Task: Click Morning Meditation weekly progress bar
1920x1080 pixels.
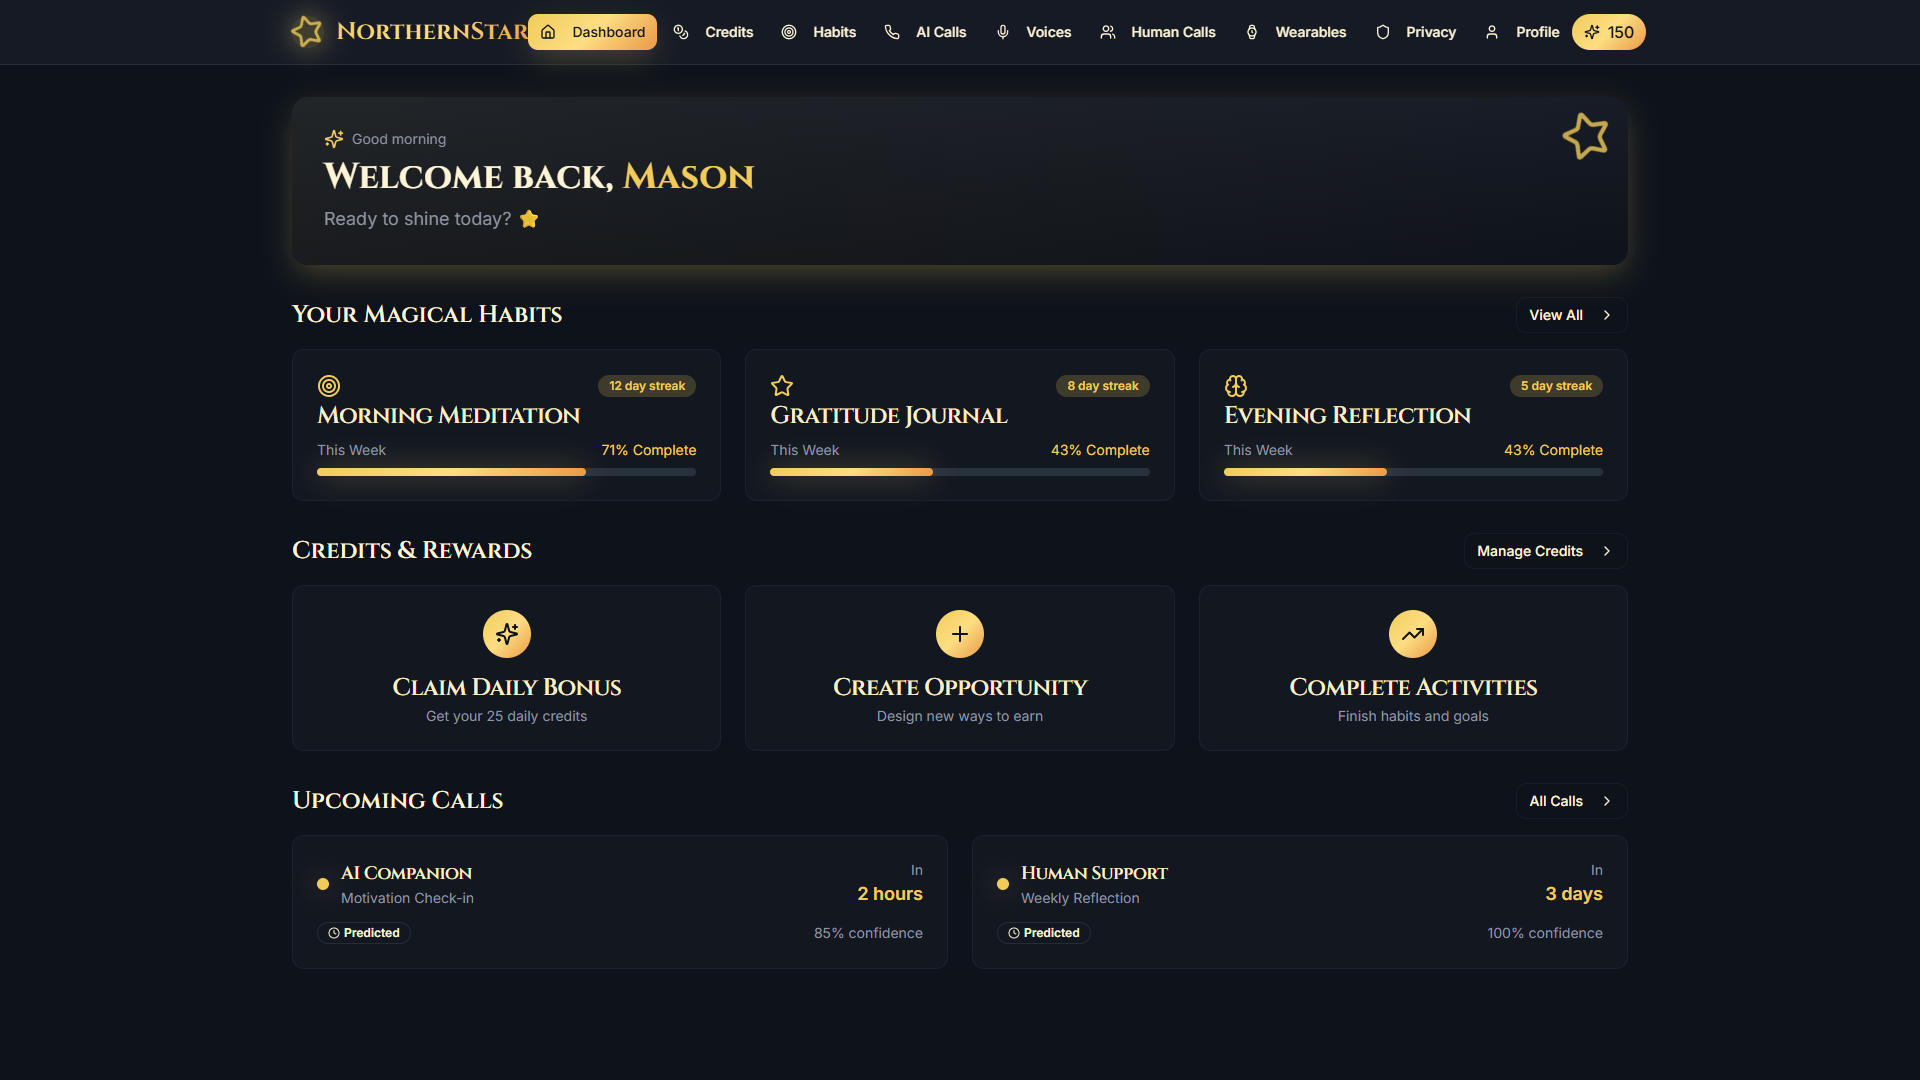Action: 506,472
